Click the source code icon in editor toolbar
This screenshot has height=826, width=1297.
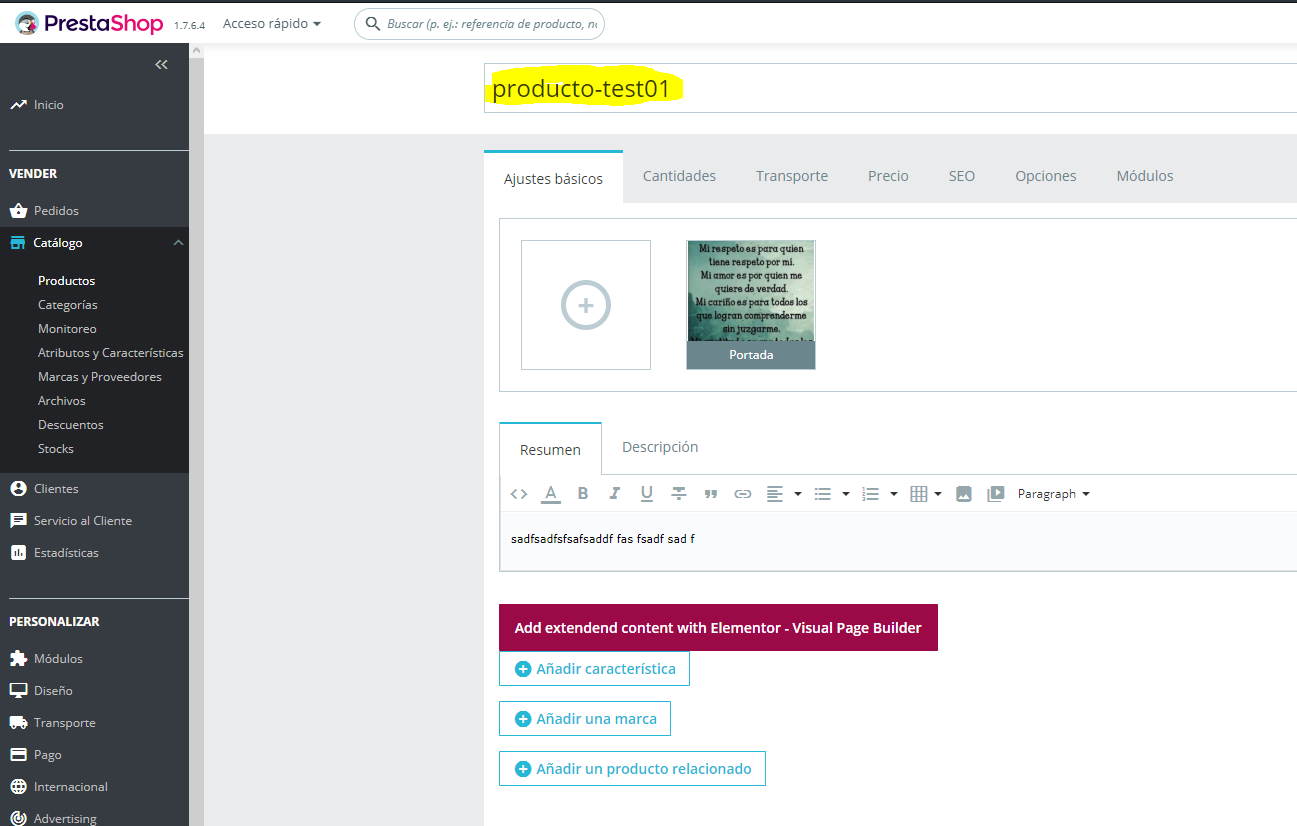point(518,494)
